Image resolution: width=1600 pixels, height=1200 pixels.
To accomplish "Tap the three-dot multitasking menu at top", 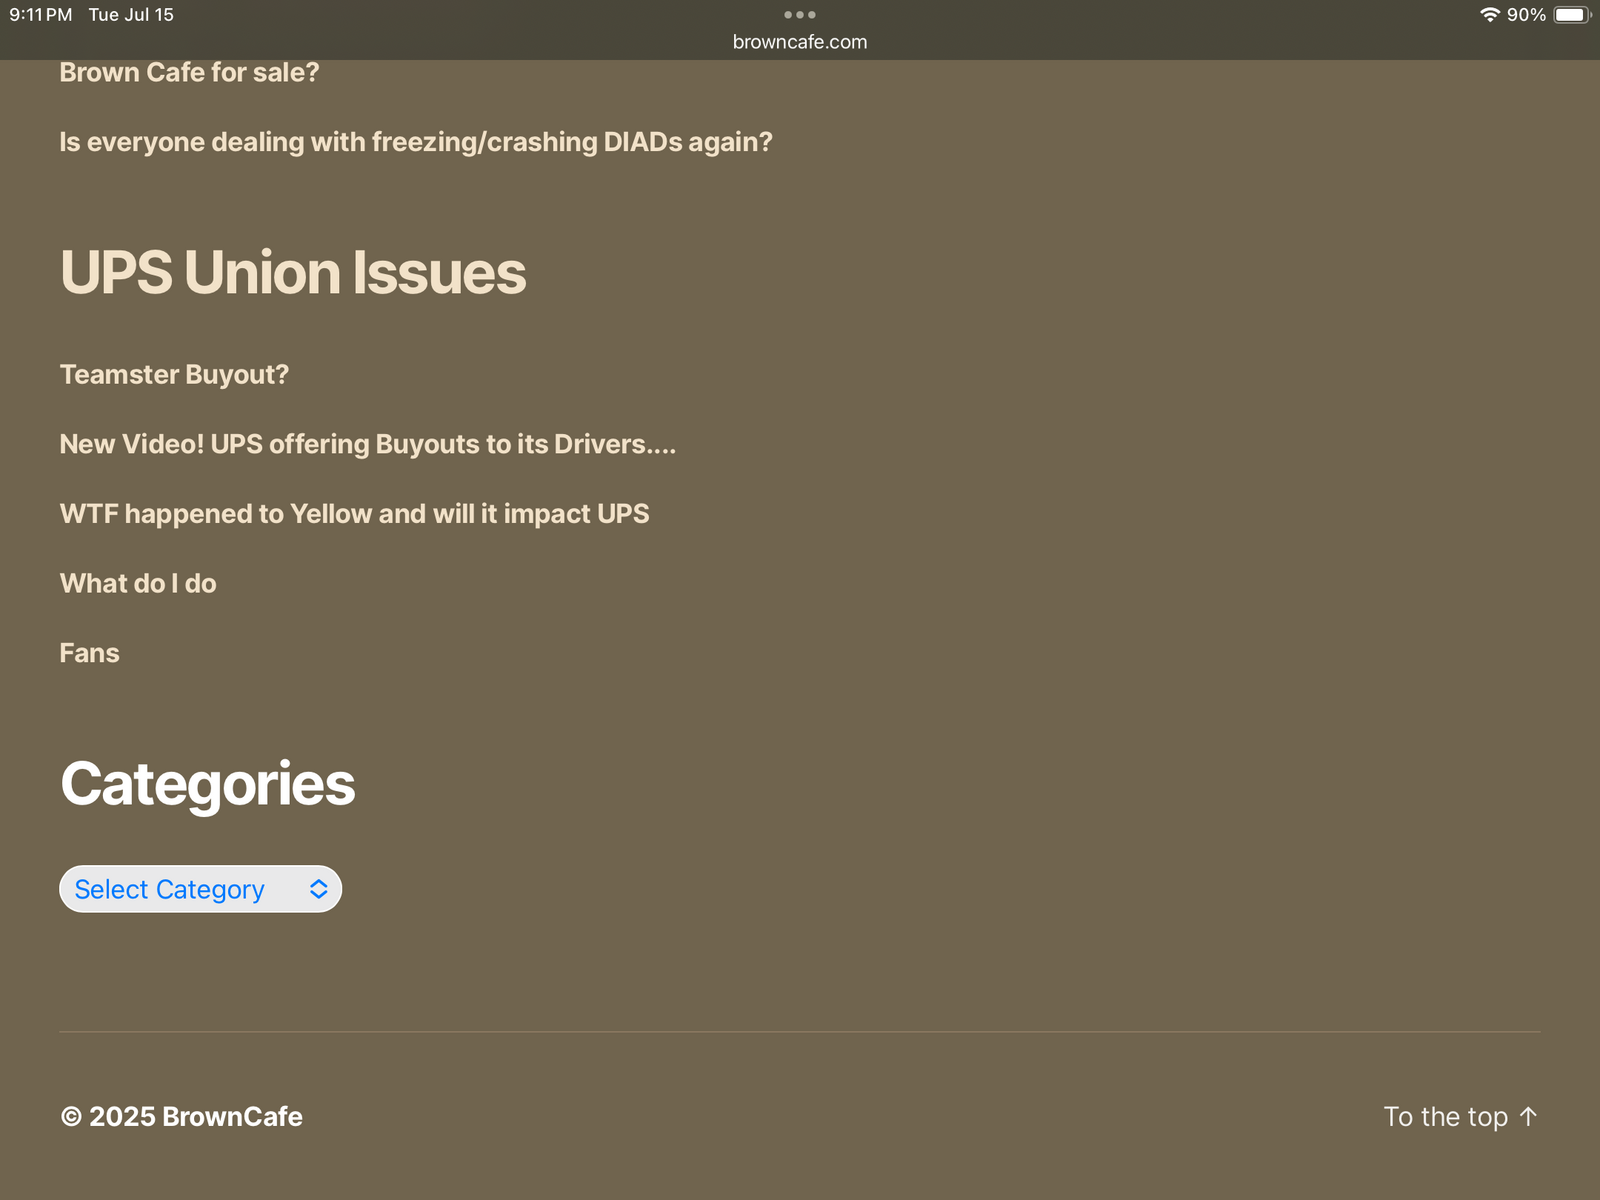I will coord(800,15).
